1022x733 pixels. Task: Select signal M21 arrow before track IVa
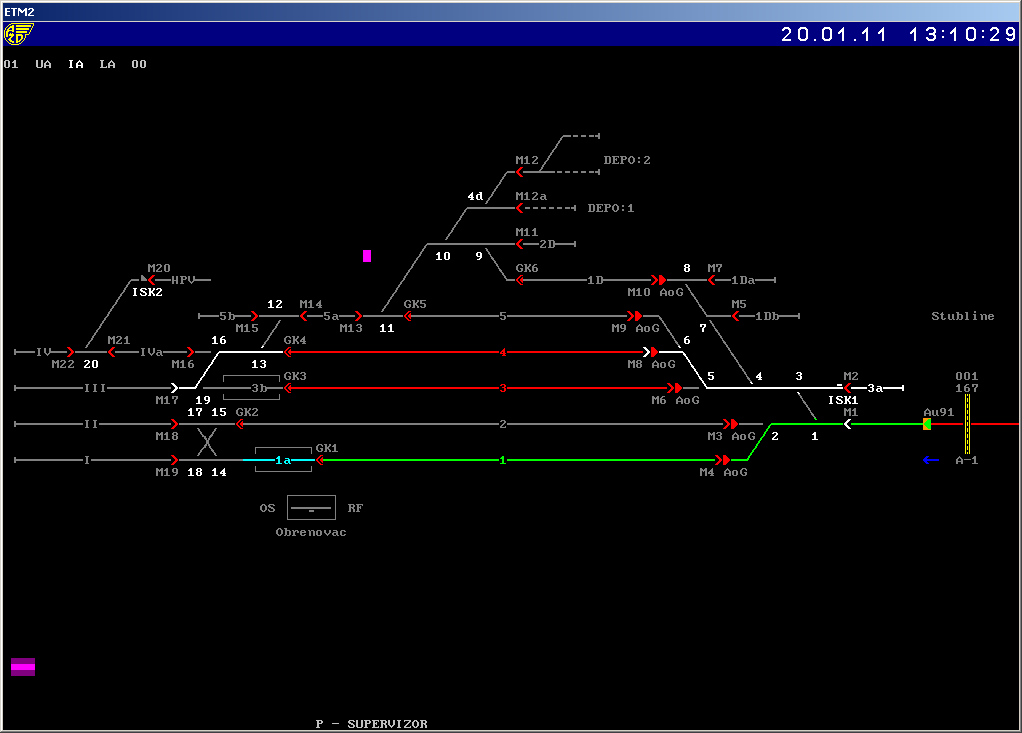coord(111,352)
